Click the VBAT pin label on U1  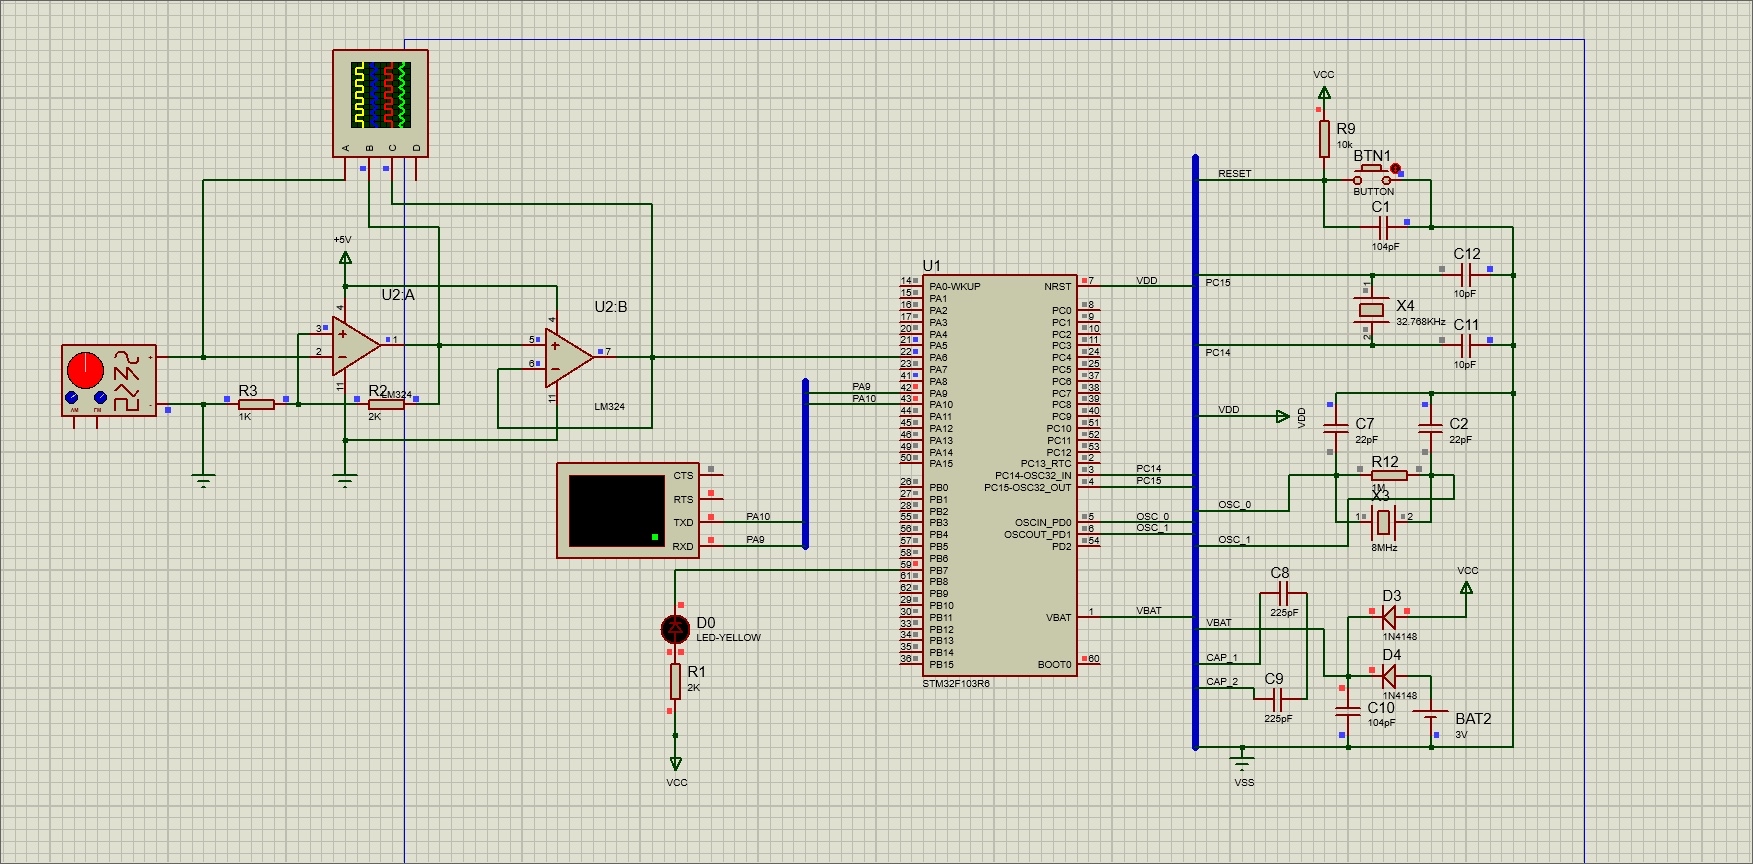pos(1058,618)
